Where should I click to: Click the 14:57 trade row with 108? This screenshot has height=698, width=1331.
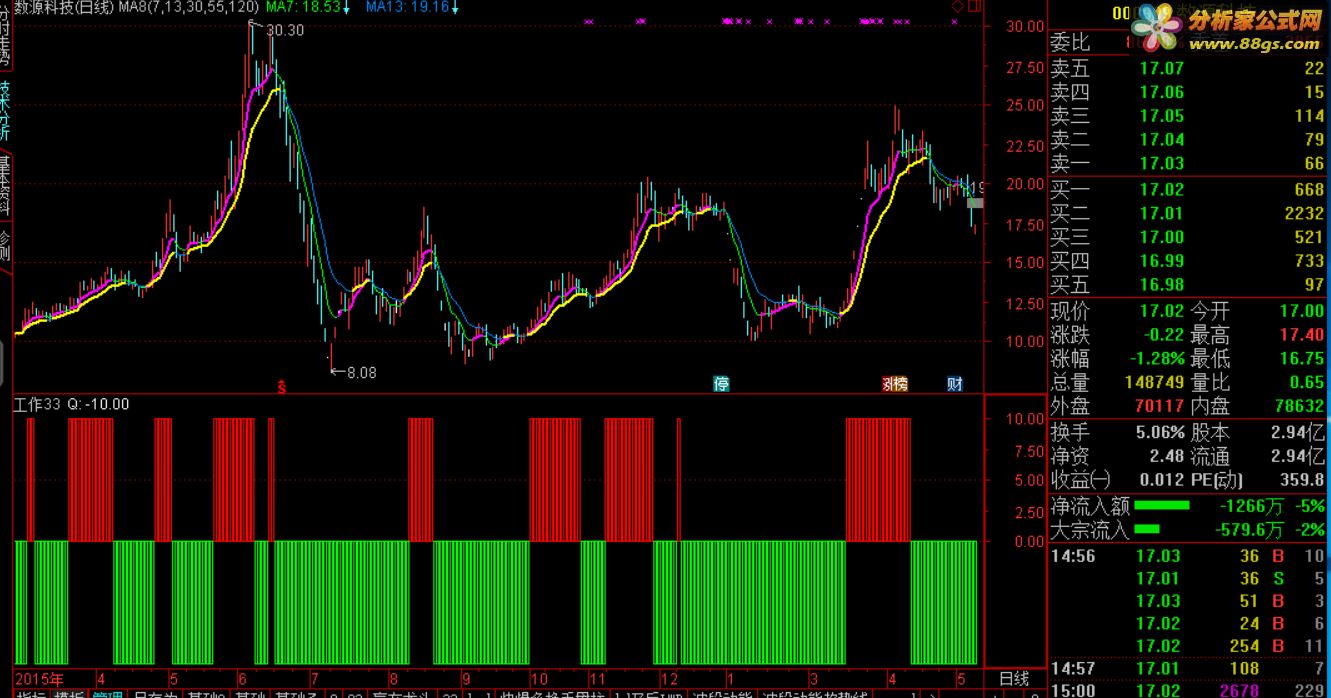tap(1188, 668)
